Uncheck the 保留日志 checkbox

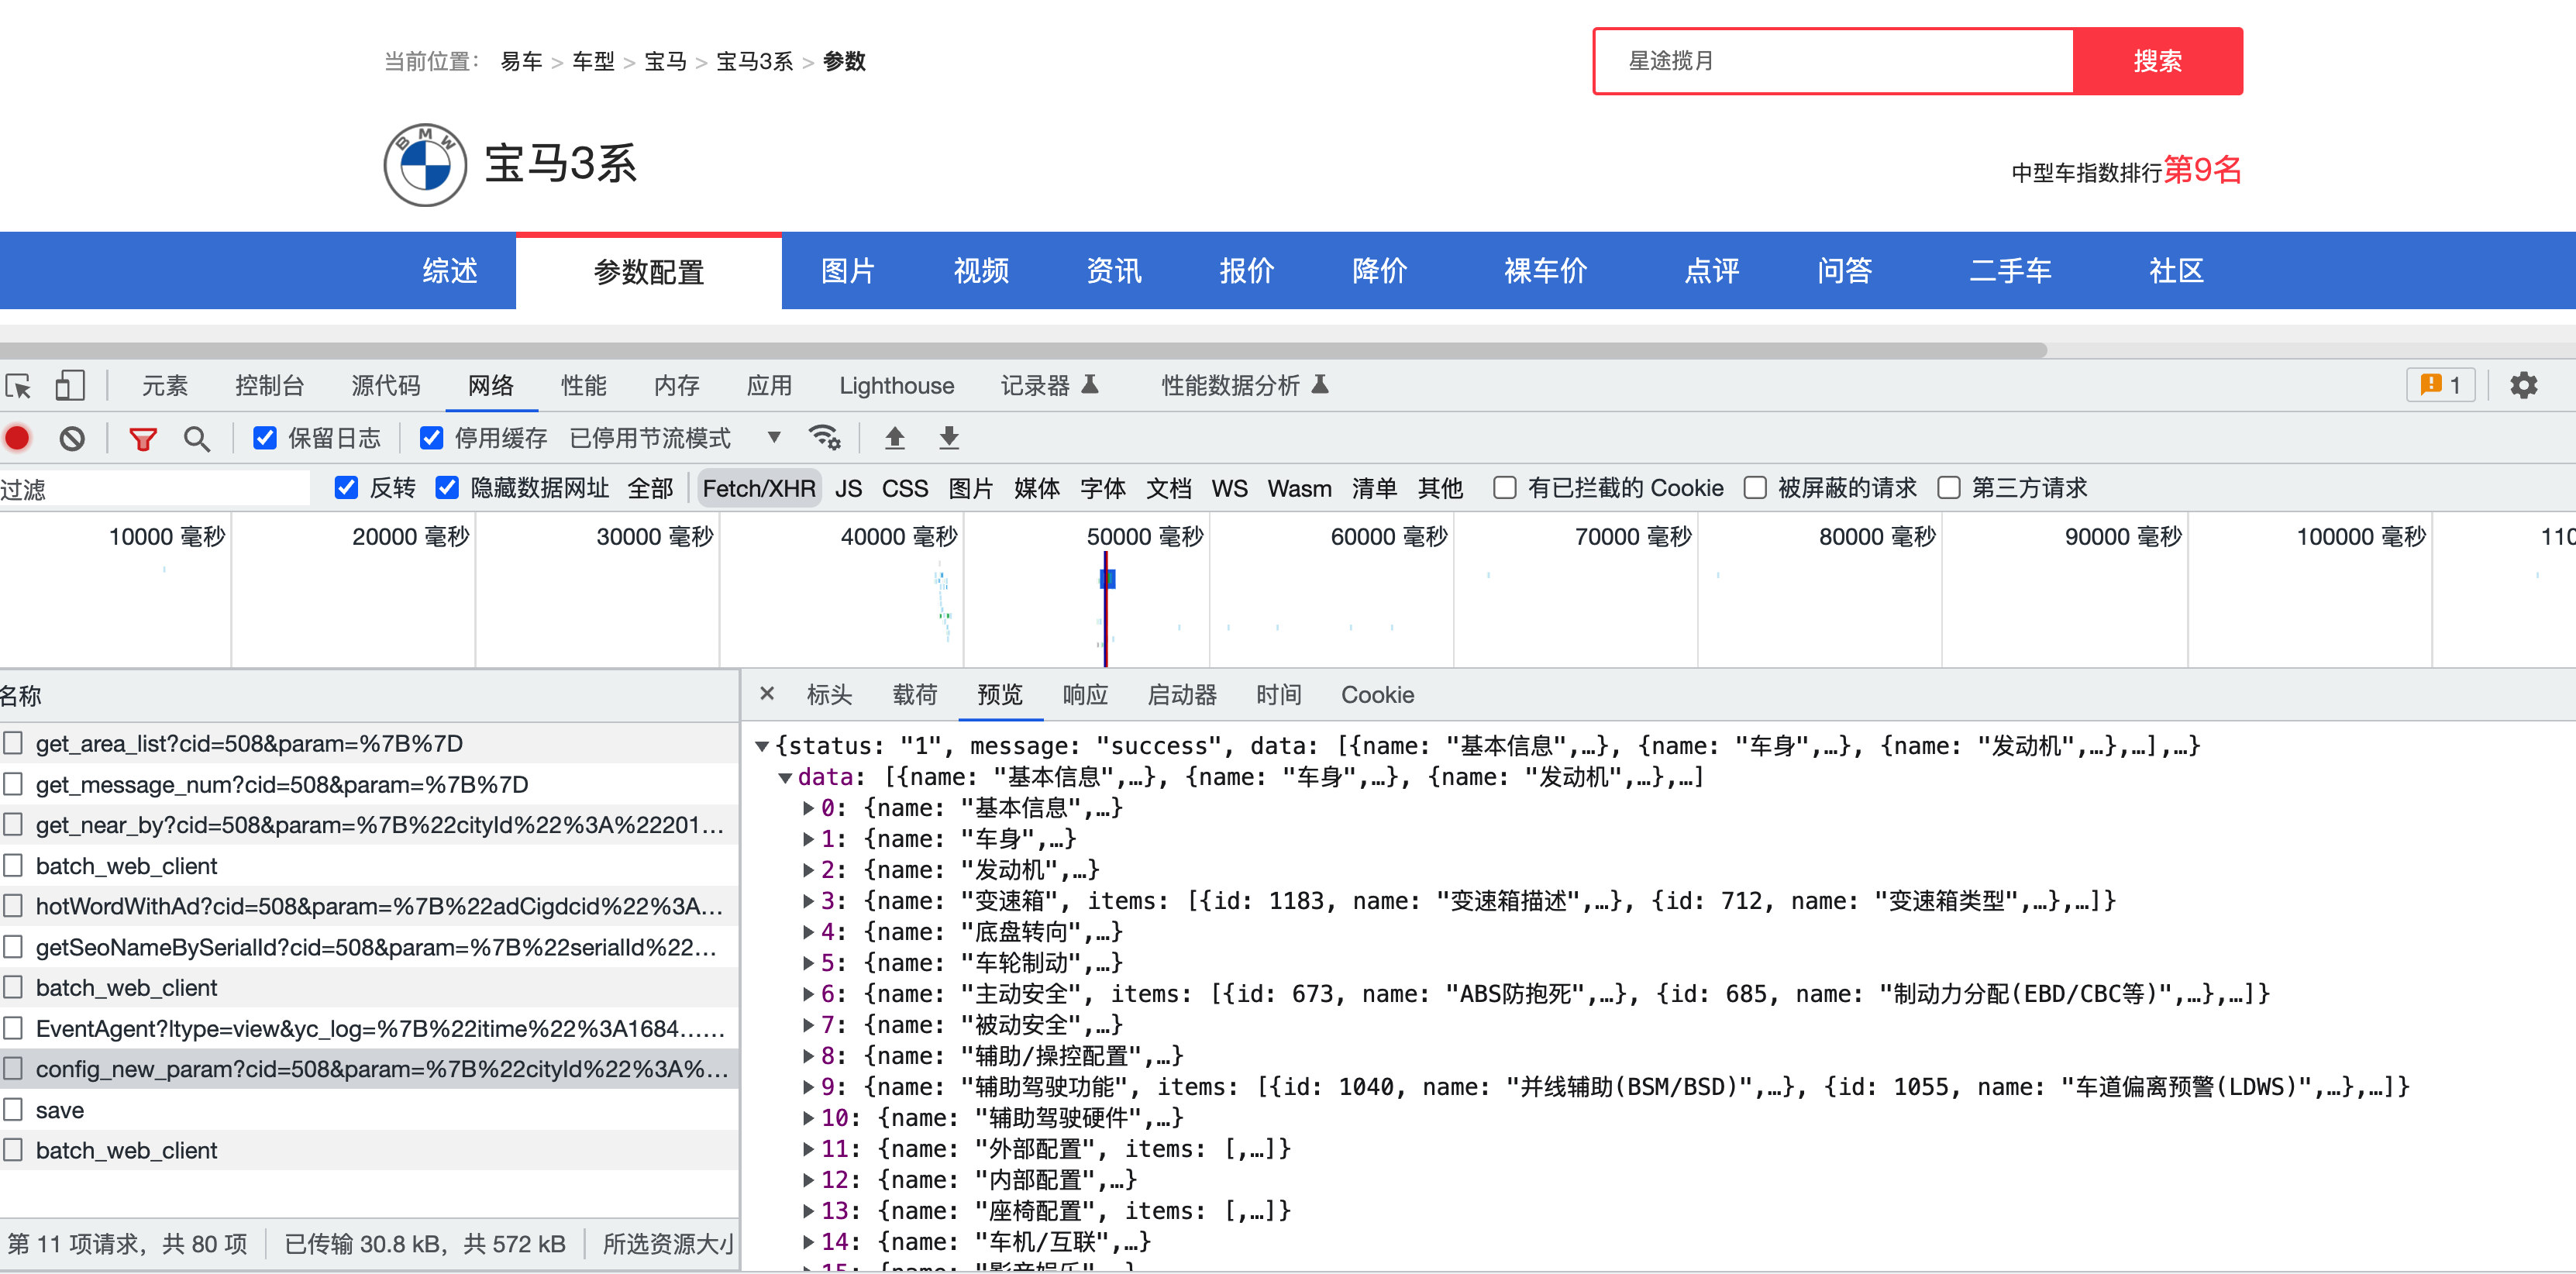coord(265,438)
